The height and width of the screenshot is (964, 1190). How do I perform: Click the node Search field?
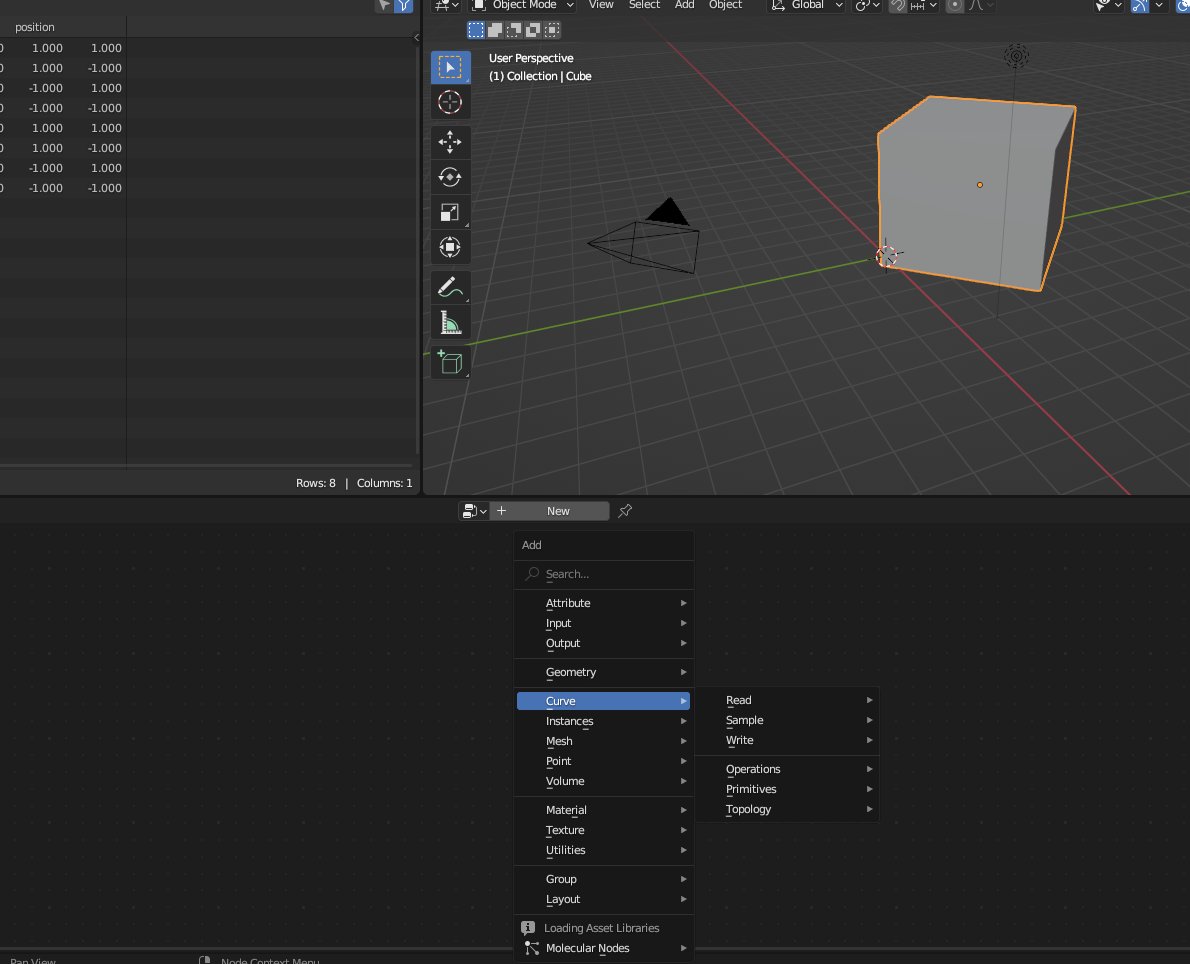coord(604,575)
